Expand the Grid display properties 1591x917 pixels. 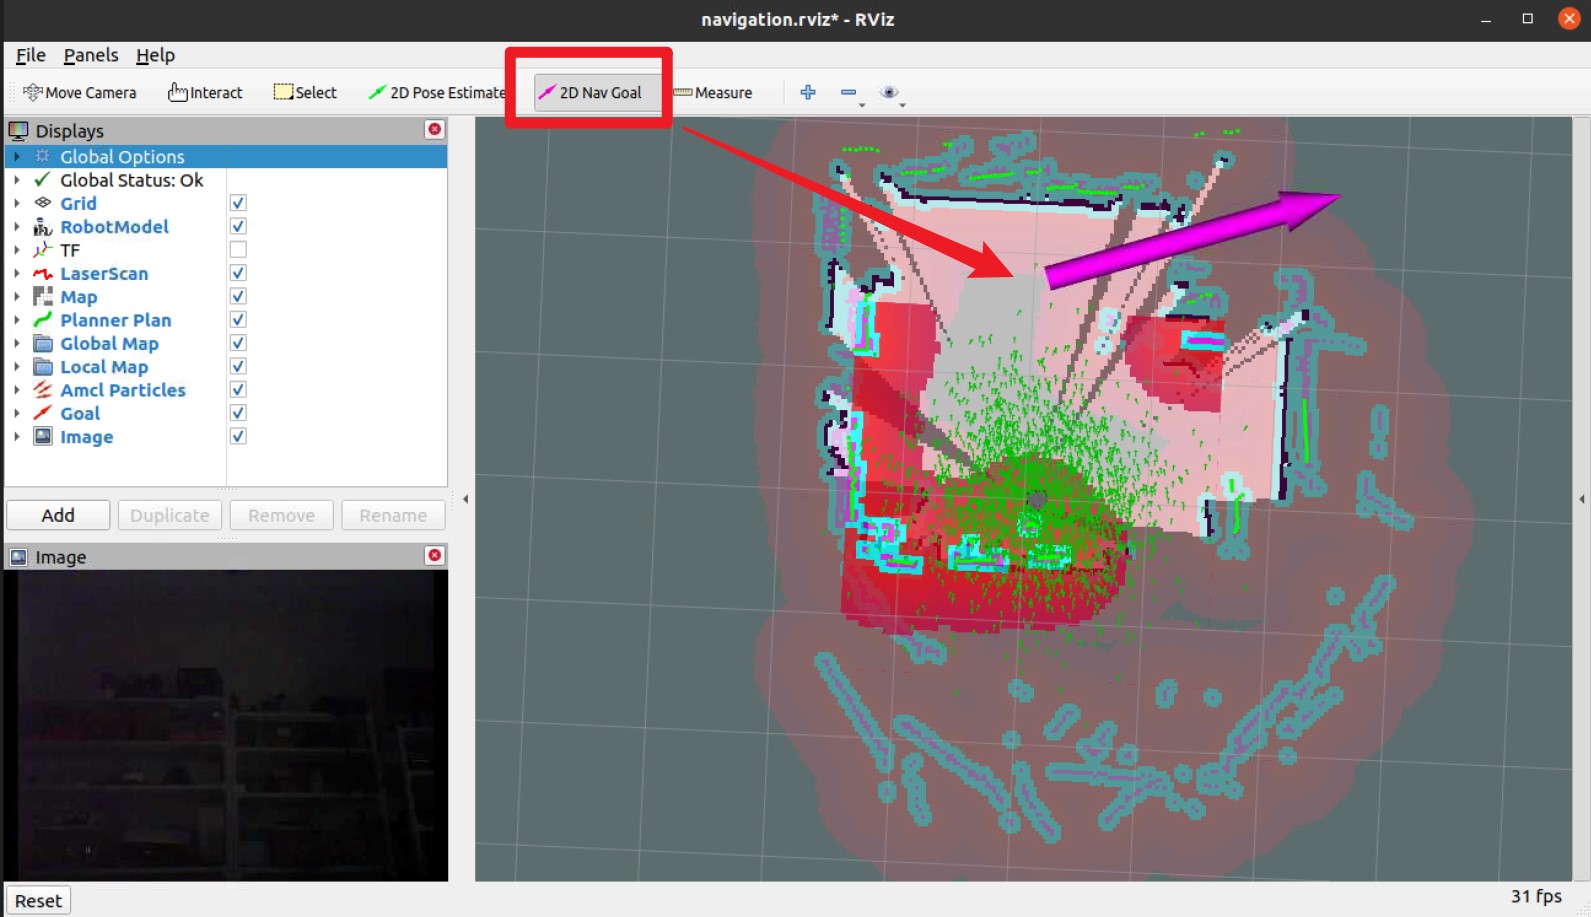pyautogui.click(x=16, y=203)
